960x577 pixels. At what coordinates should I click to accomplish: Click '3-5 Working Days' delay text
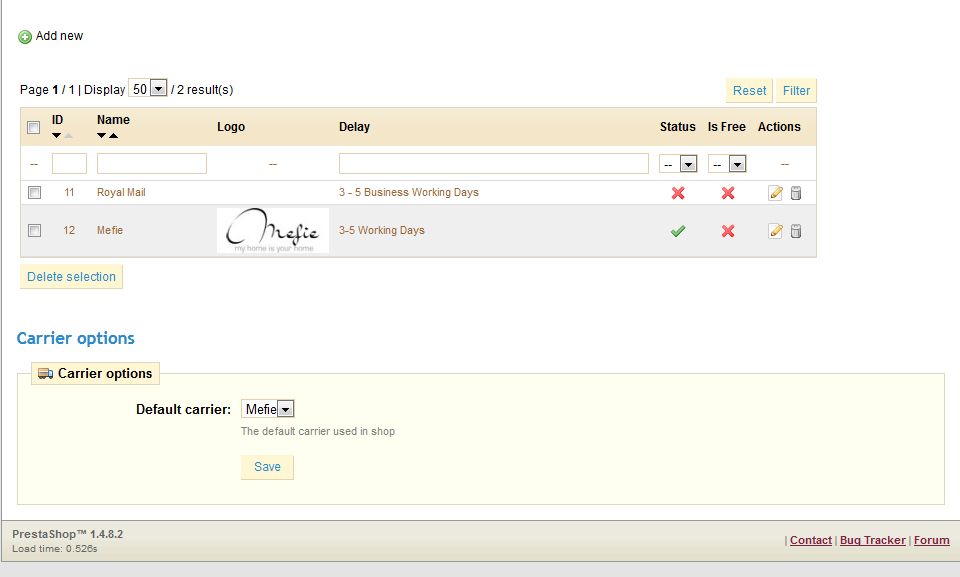click(x=381, y=230)
